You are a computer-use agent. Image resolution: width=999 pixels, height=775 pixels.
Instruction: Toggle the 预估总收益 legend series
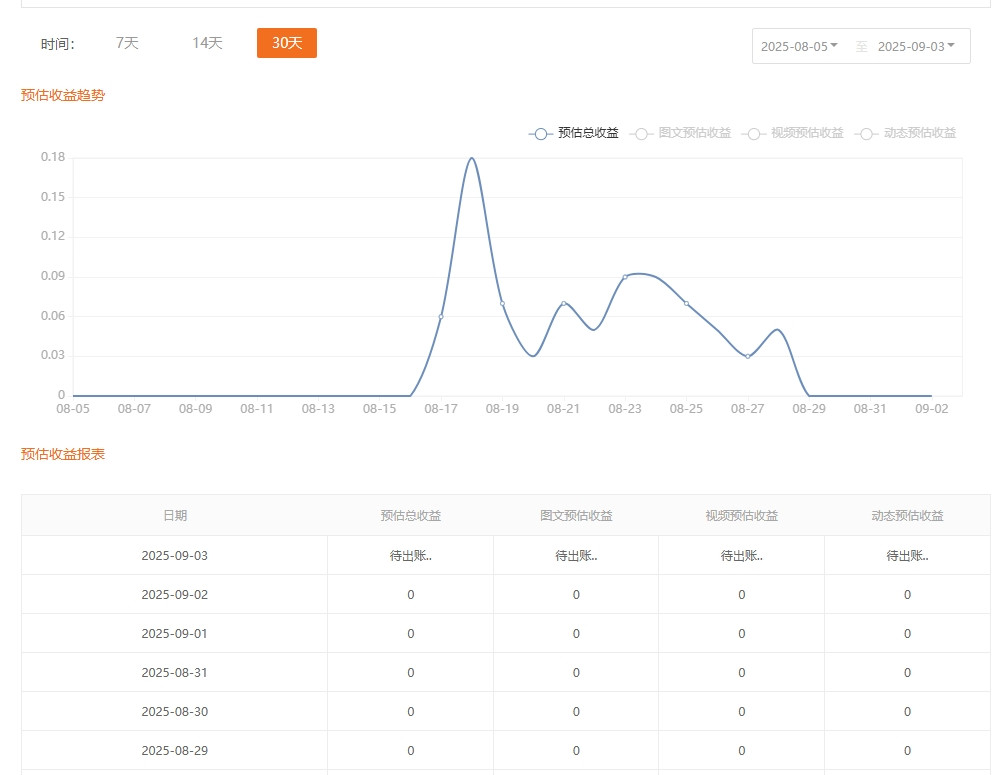[x=573, y=133]
